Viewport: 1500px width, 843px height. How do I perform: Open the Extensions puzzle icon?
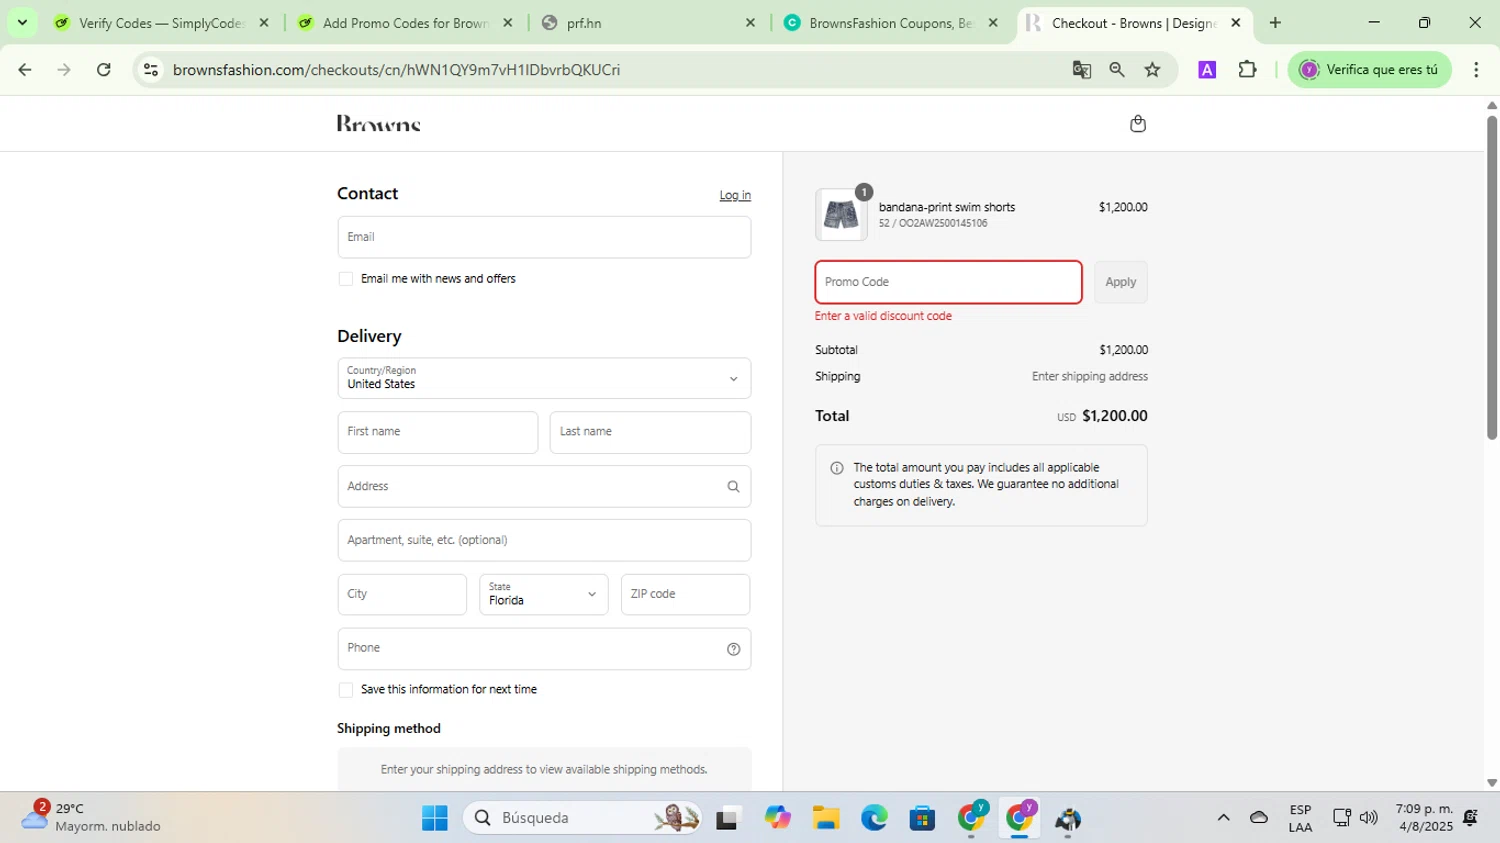[x=1247, y=70]
